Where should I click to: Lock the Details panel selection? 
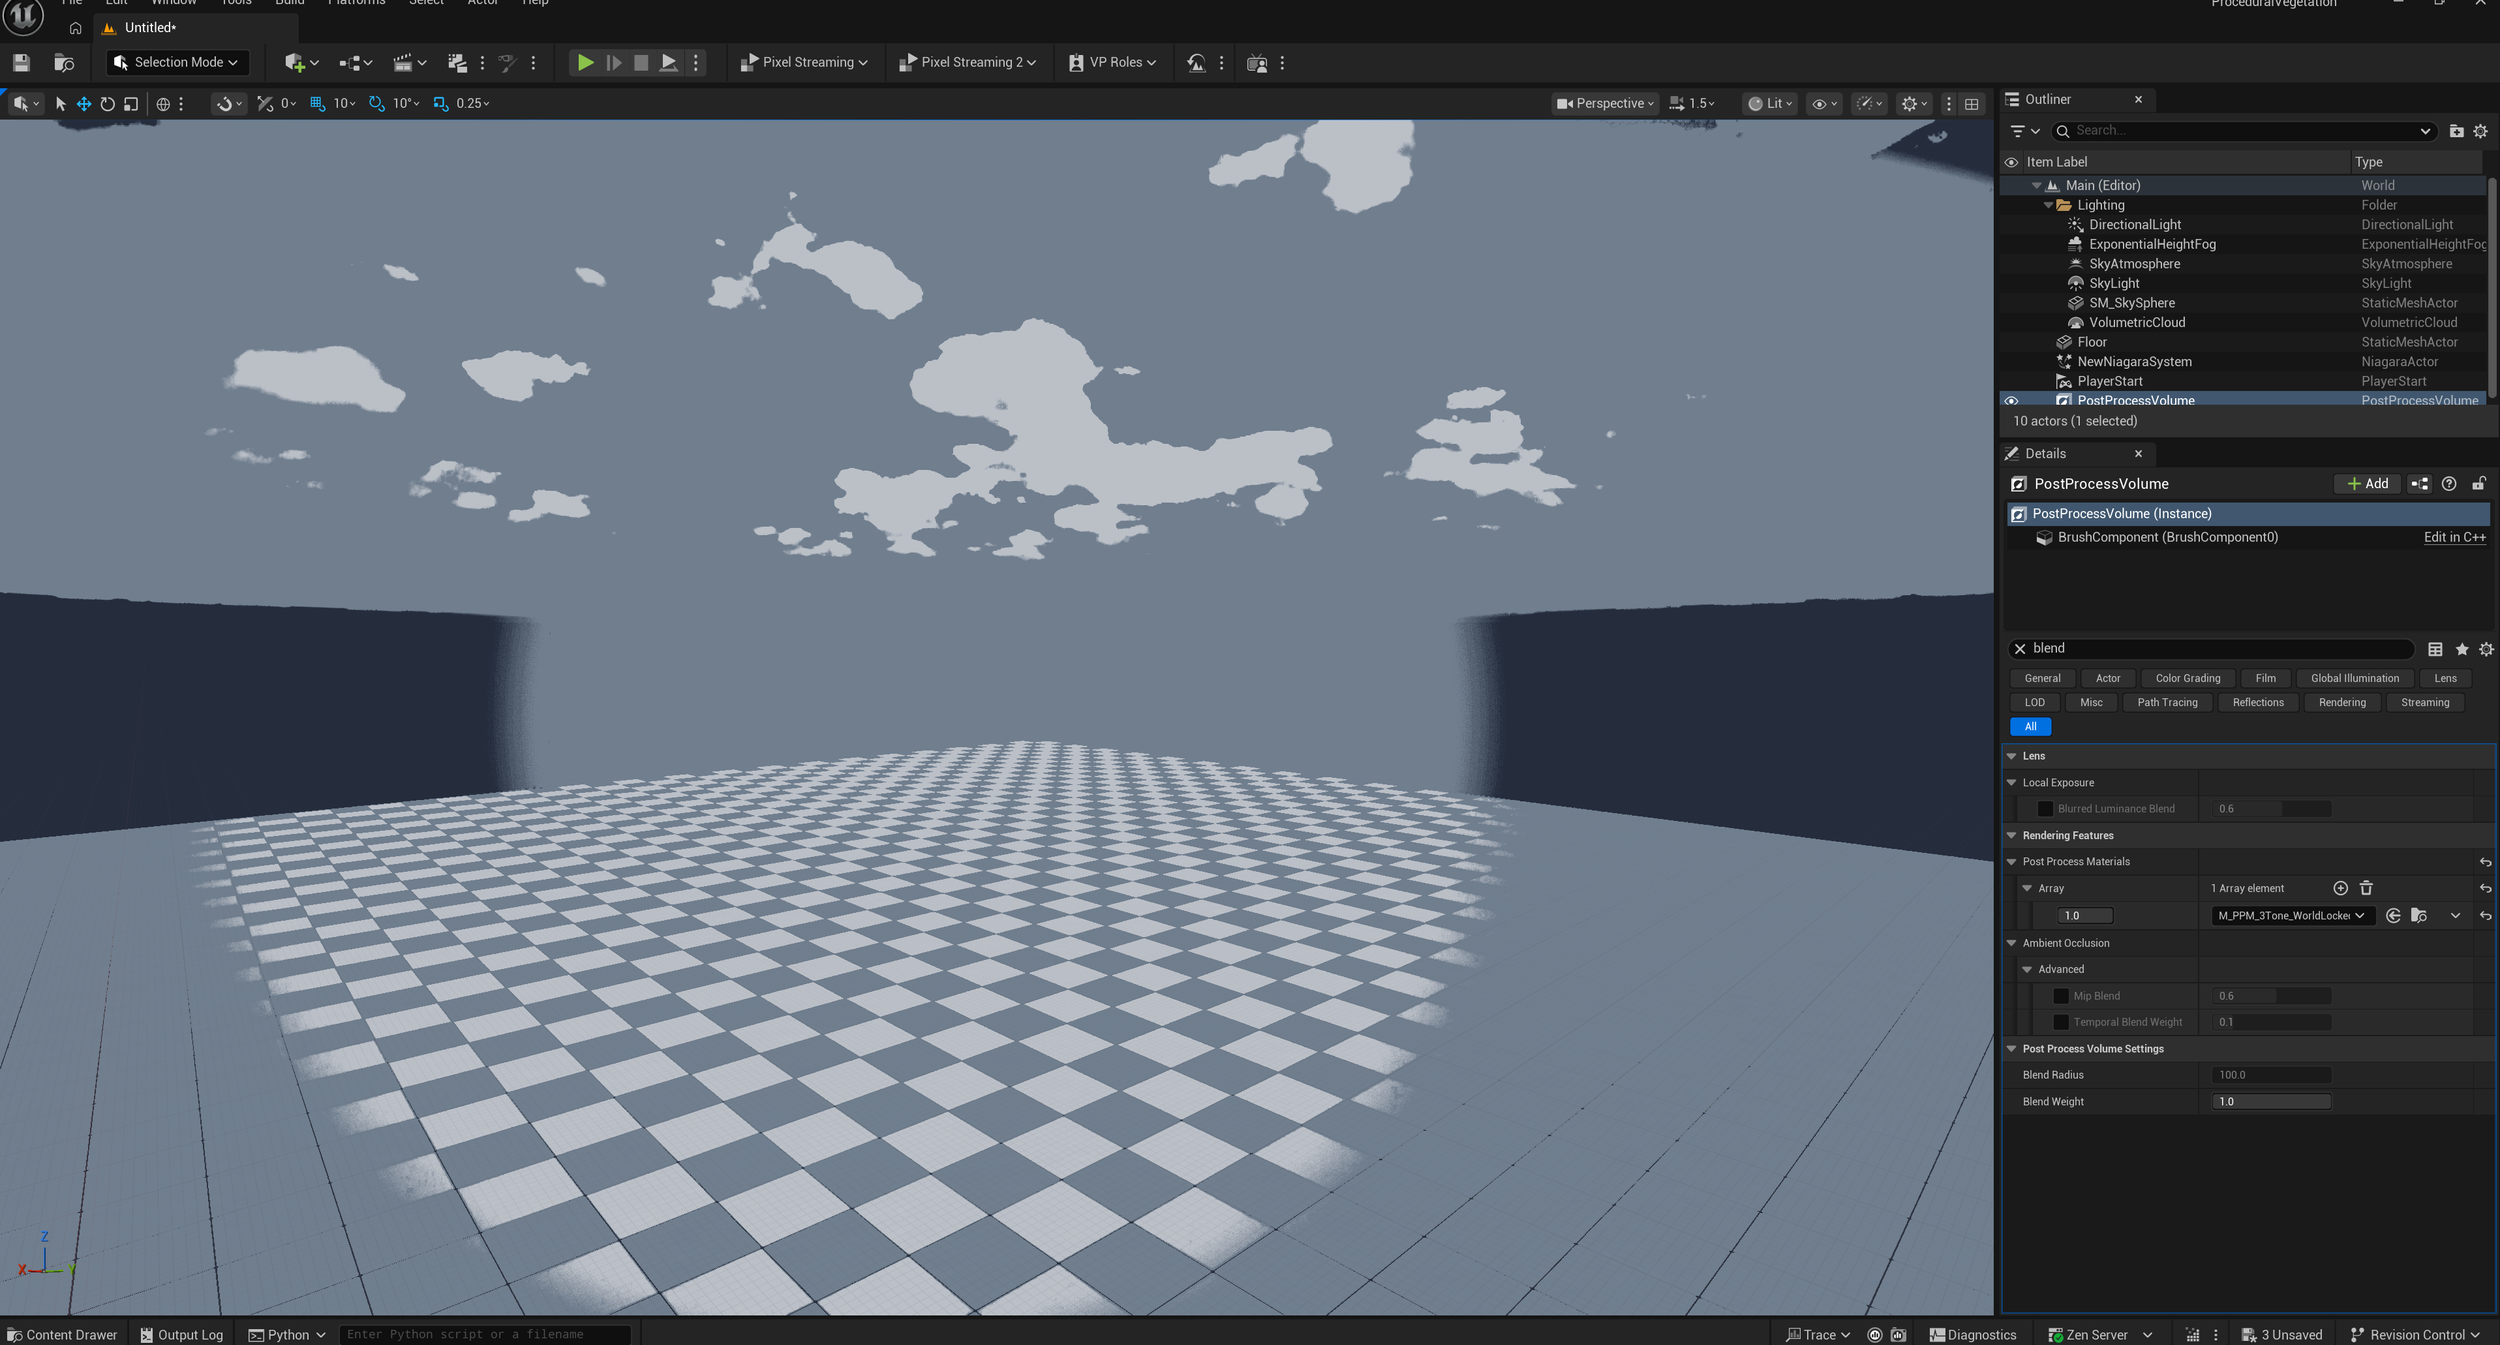tap(2479, 484)
